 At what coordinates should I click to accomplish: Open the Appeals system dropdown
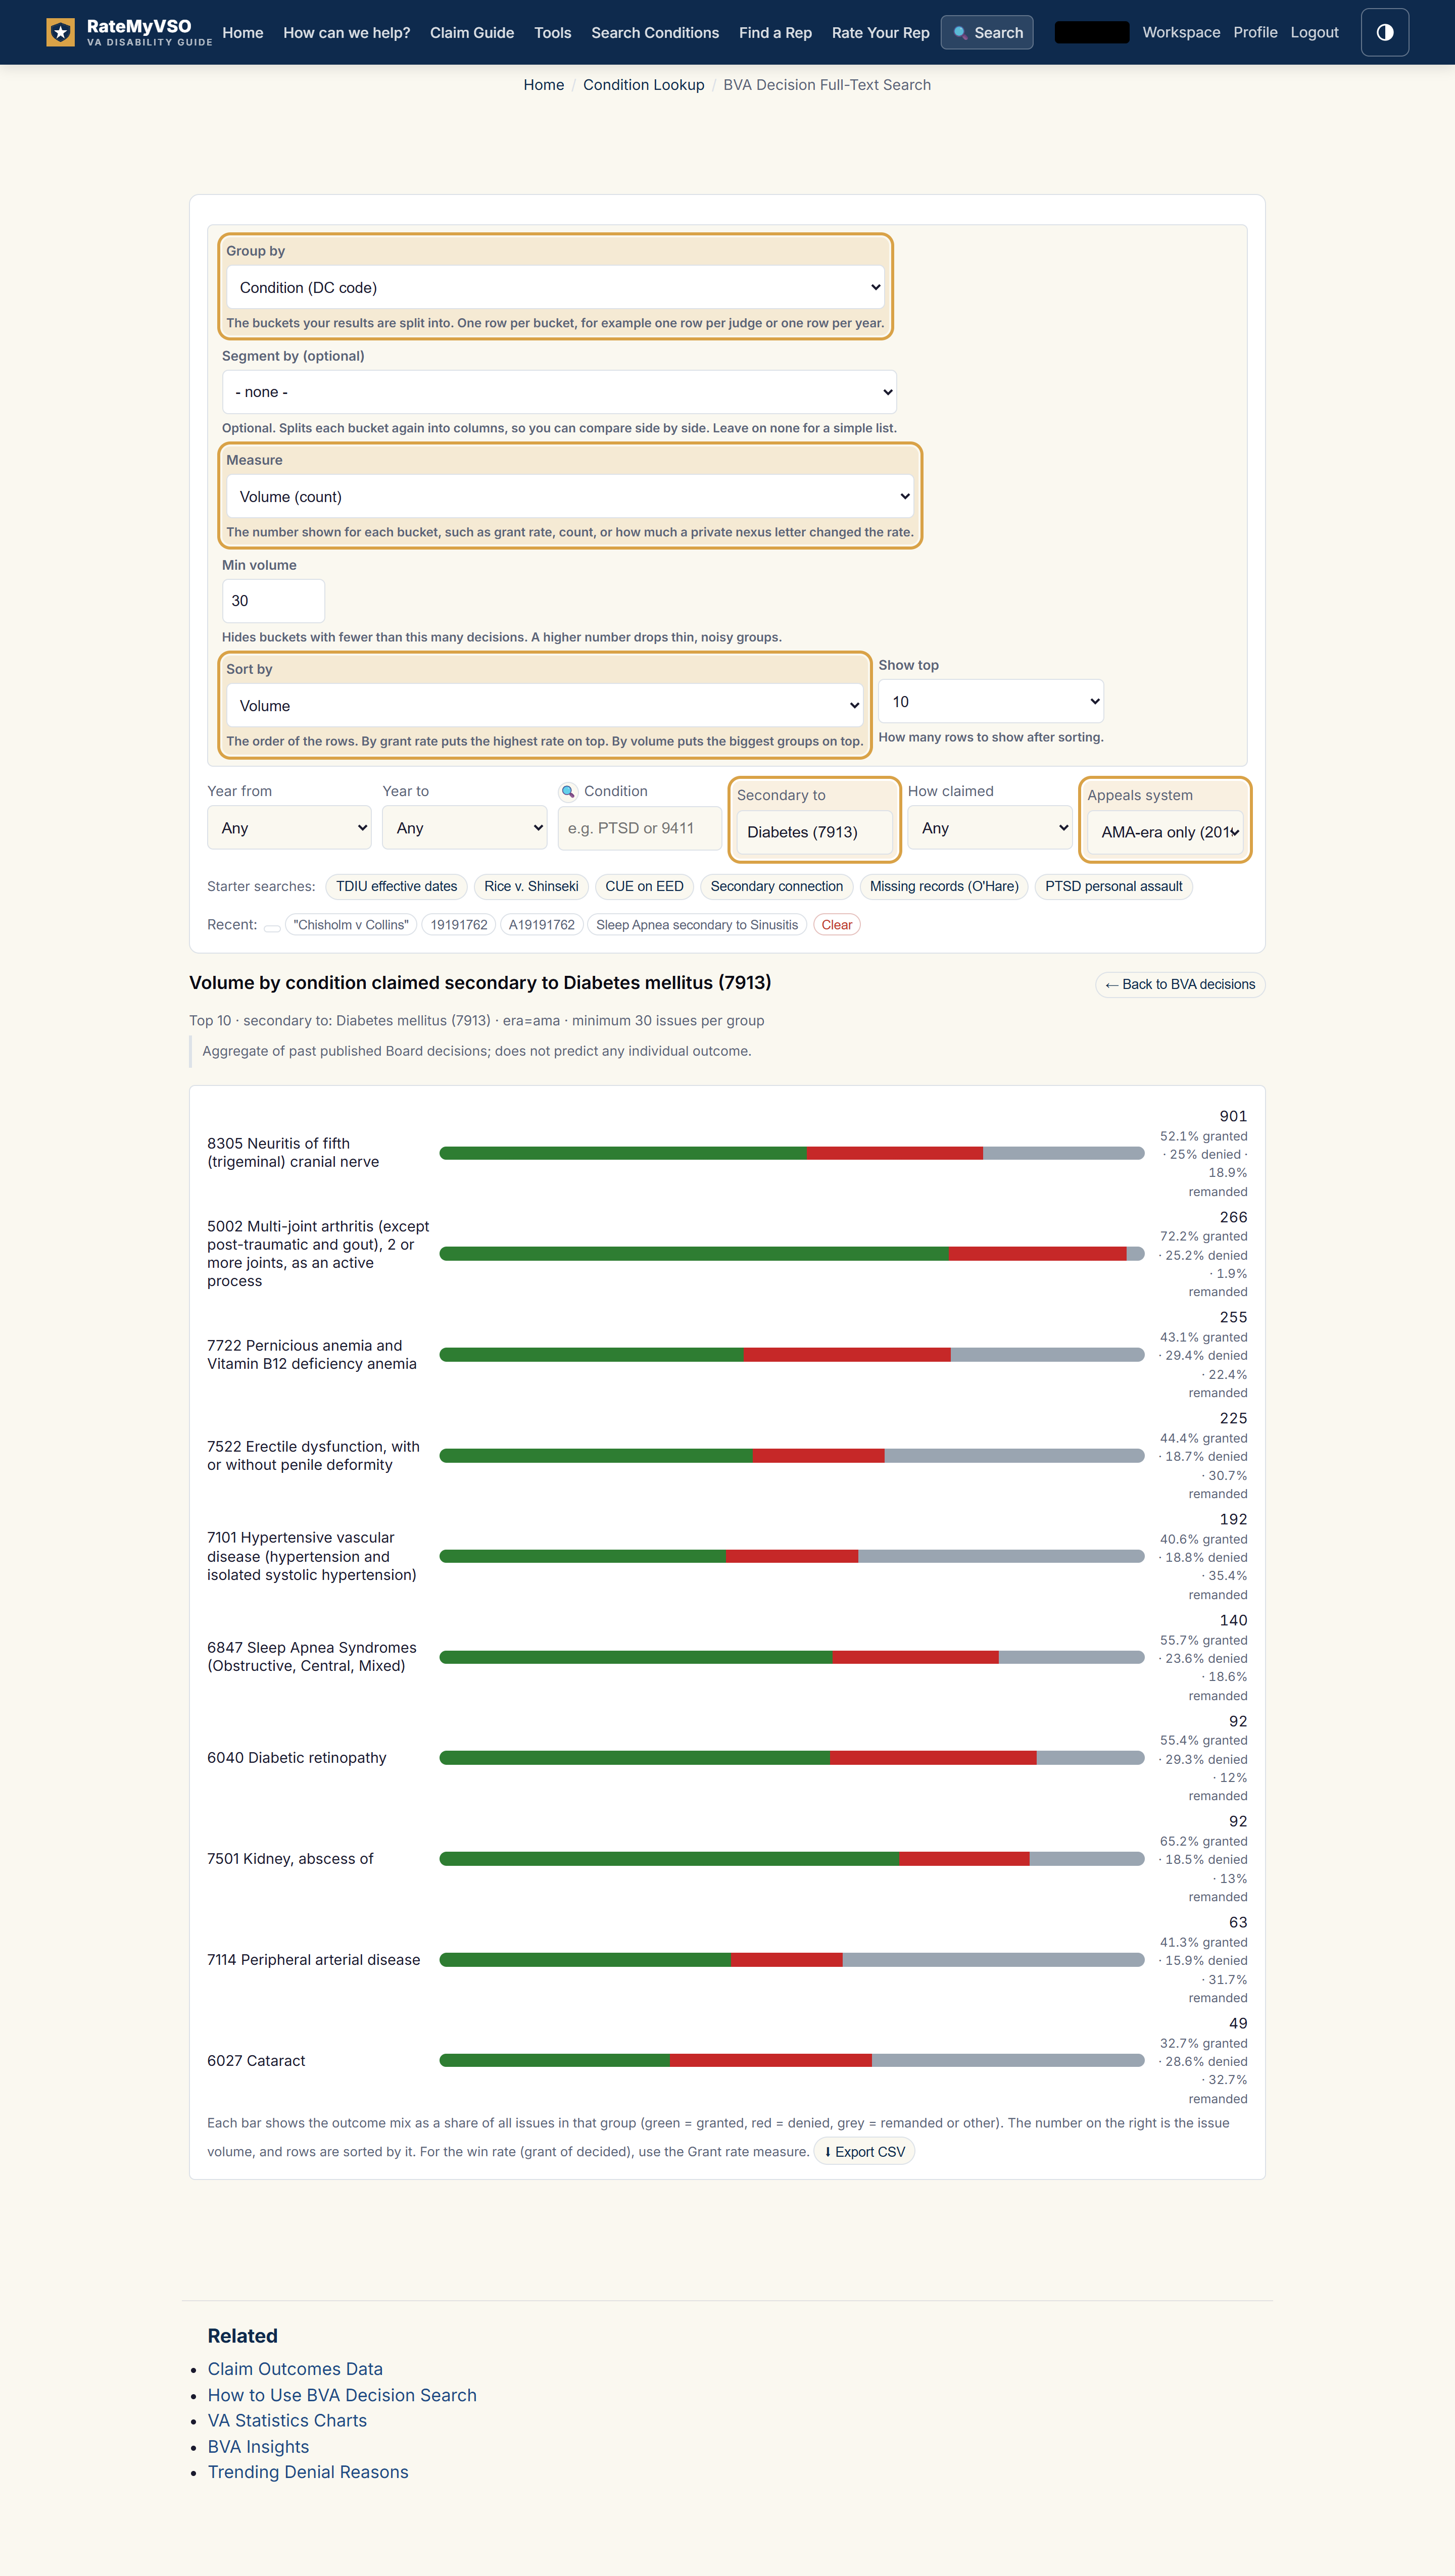click(1165, 832)
